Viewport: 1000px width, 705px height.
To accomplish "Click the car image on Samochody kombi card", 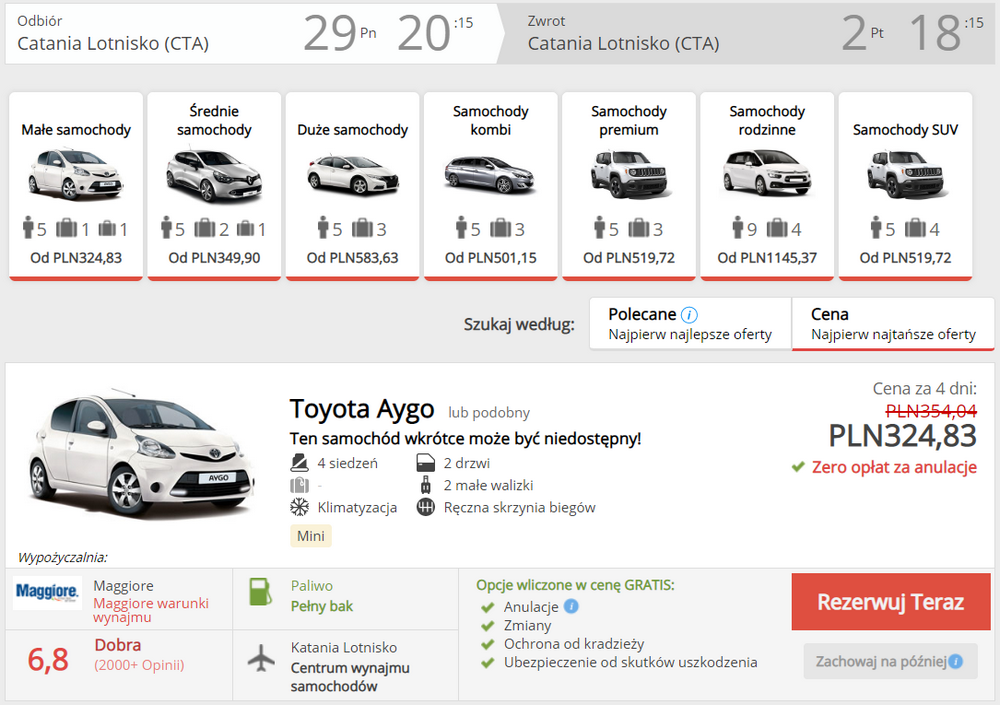I will coord(490,174).
